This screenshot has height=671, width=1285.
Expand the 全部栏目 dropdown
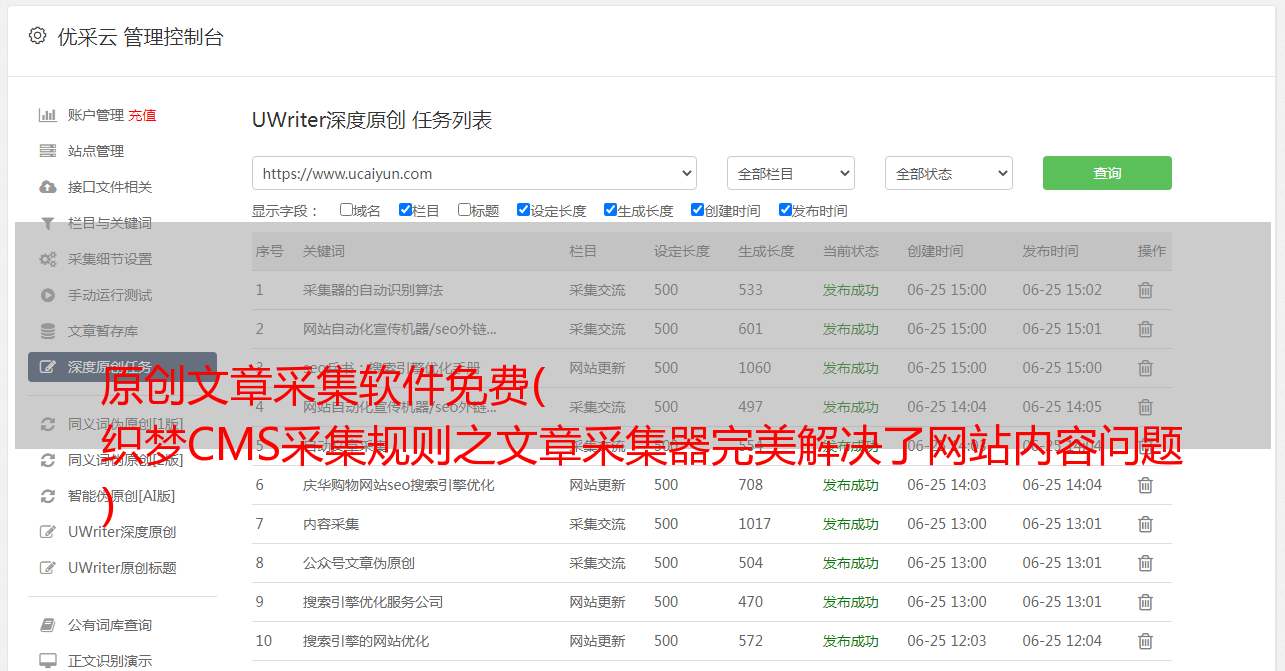coord(791,173)
